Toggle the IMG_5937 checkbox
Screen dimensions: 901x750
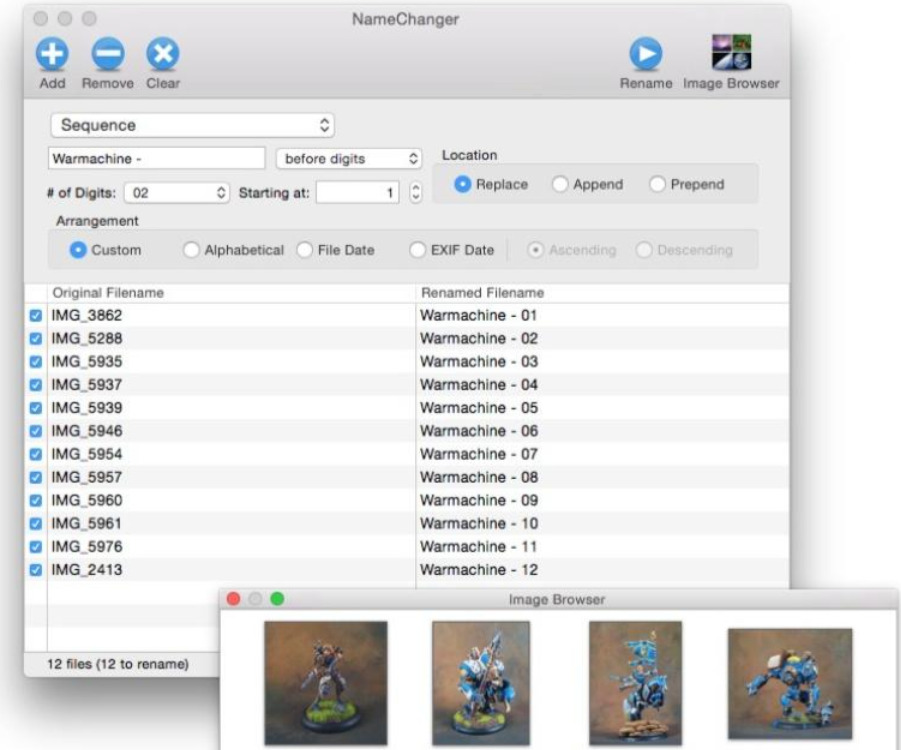pos(36,384)
